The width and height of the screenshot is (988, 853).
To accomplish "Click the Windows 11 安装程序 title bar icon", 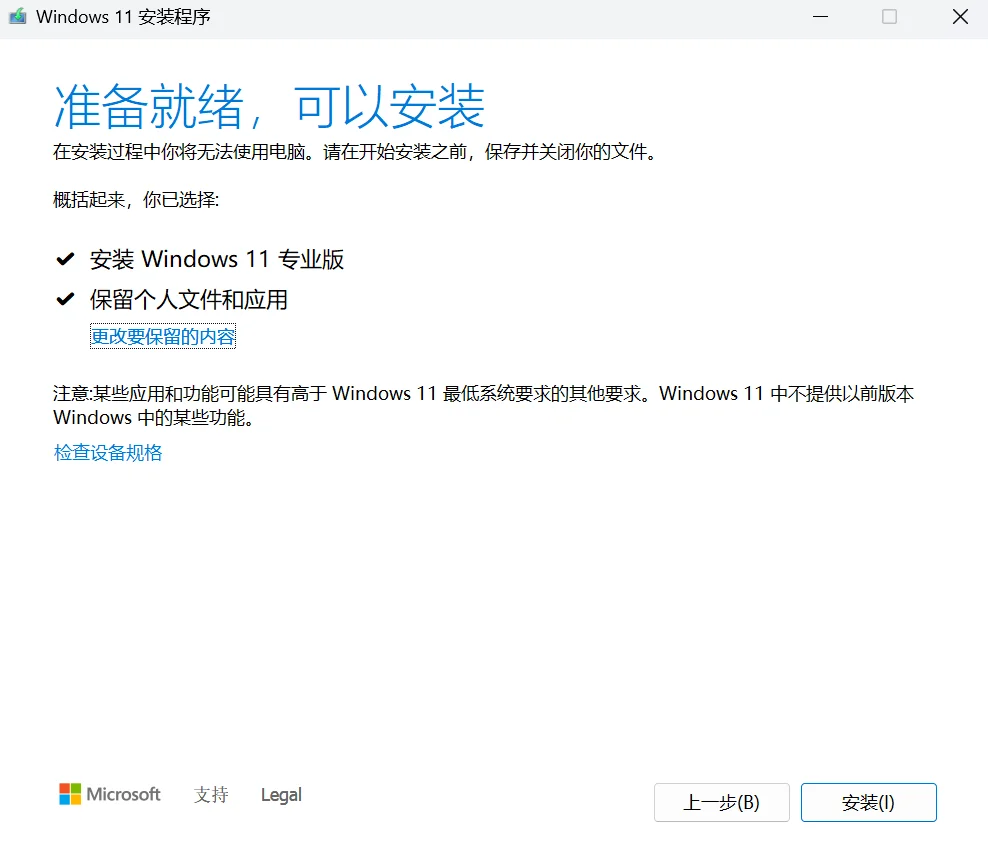I will 17,17.
